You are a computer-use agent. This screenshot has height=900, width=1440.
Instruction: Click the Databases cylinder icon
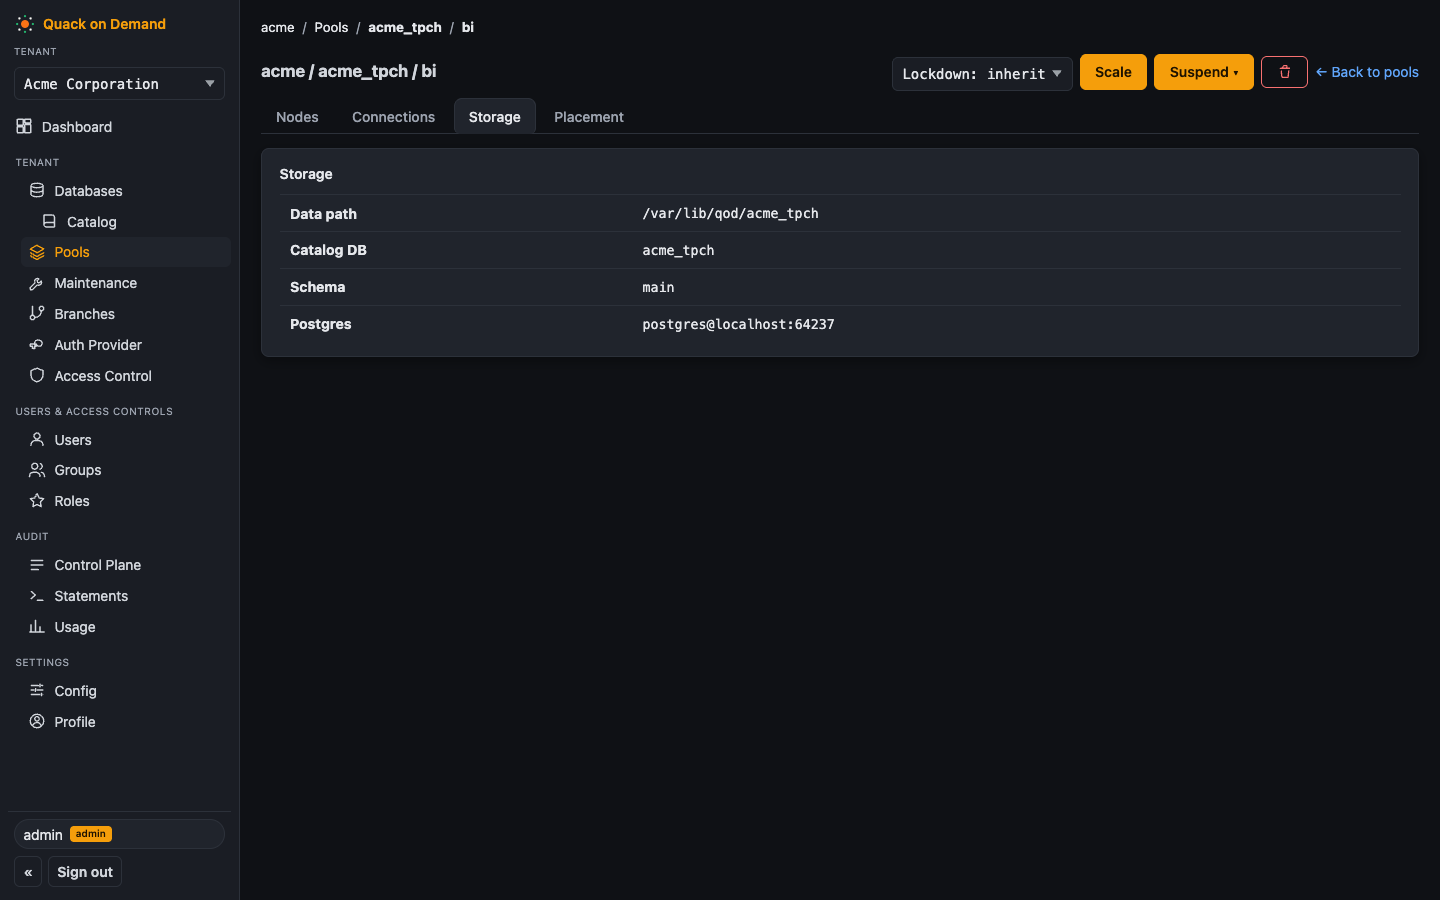pos(37,190)
